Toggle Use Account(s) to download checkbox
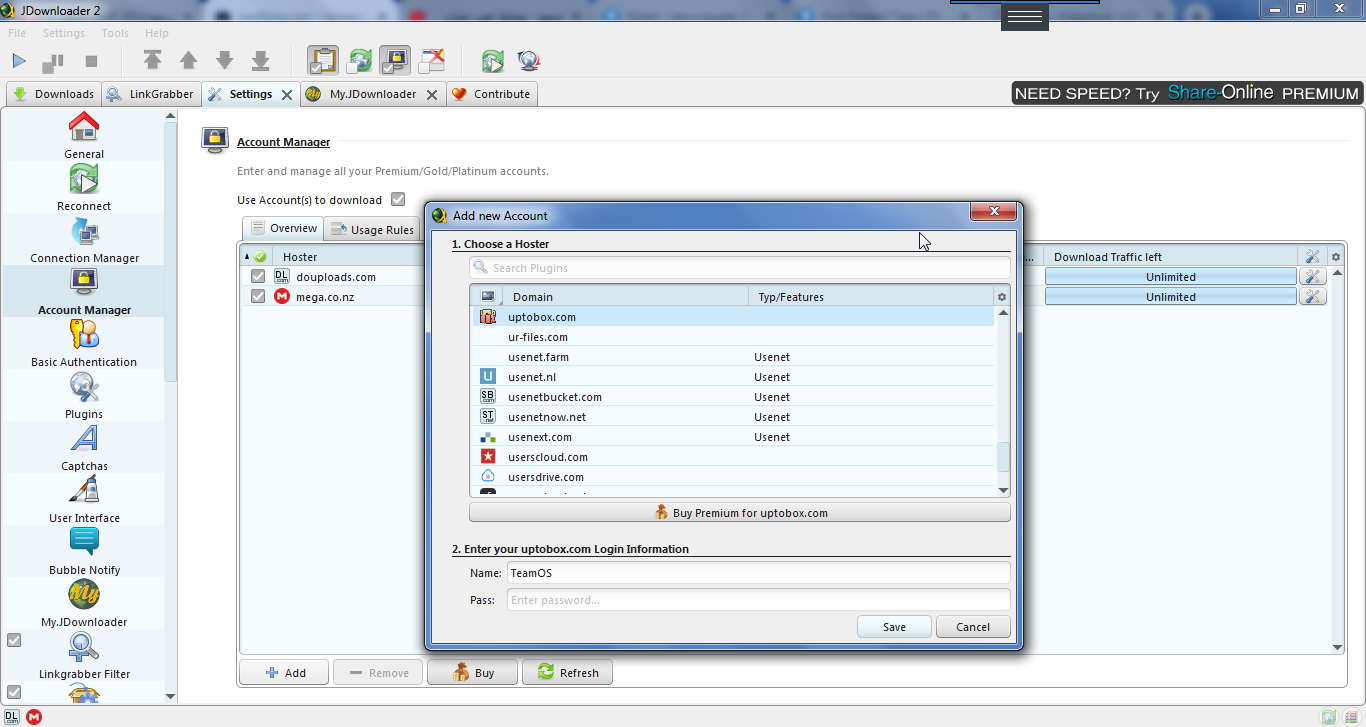The height and width of the screenshot is (727, 1366). (398, 199)
